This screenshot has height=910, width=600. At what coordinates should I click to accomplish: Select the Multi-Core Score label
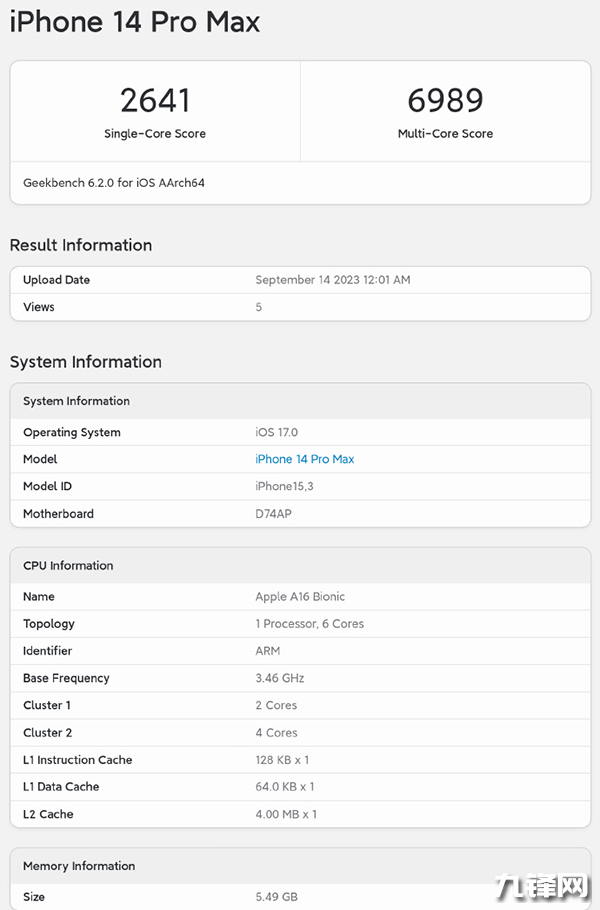point(445,134)
